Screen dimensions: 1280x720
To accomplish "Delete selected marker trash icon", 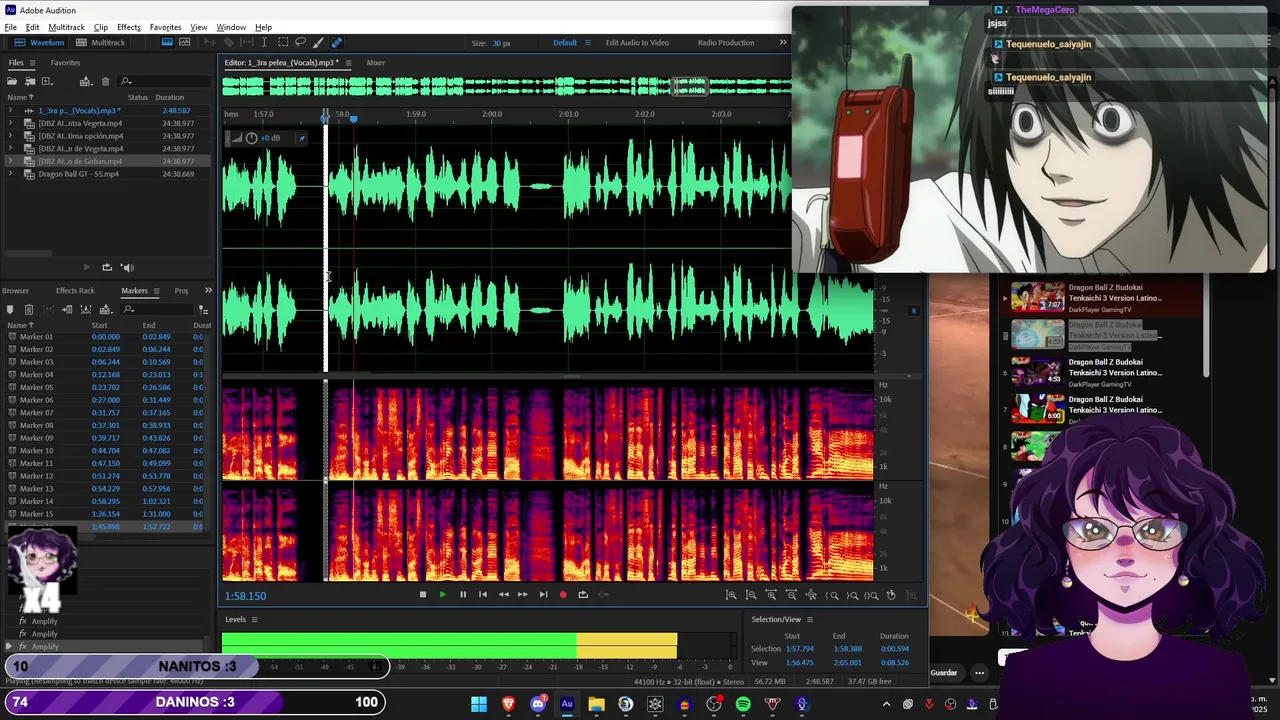I will pyautogui.click(x=28, y=310).
